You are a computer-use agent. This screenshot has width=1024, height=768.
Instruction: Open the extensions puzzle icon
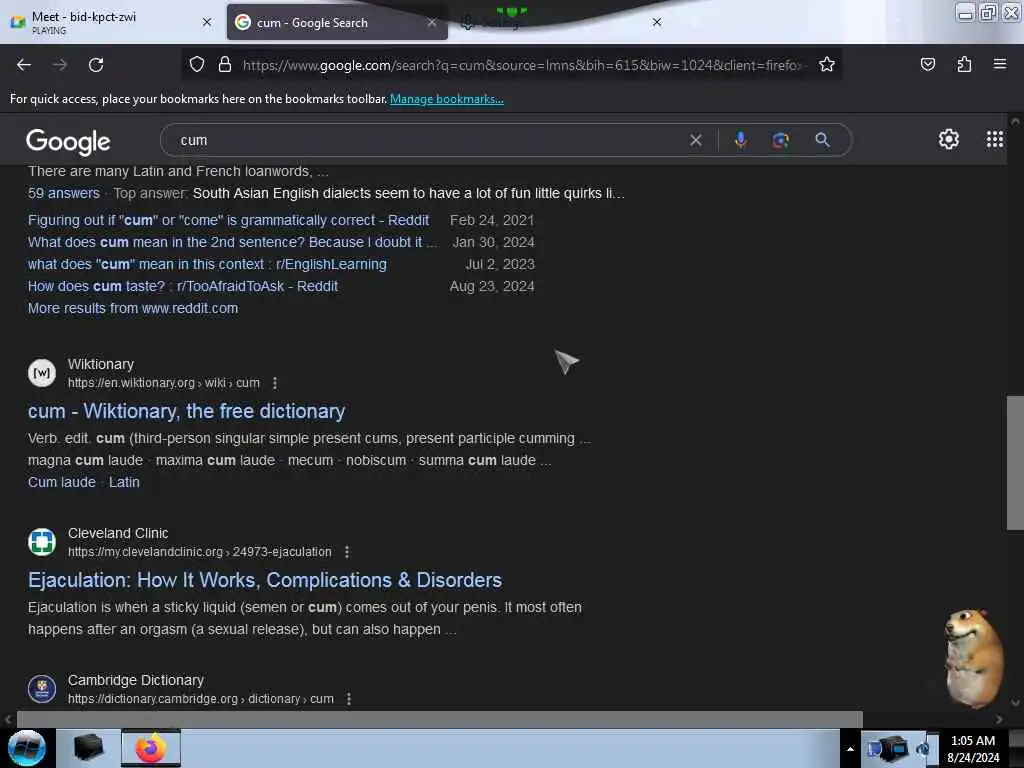[964, 64]
